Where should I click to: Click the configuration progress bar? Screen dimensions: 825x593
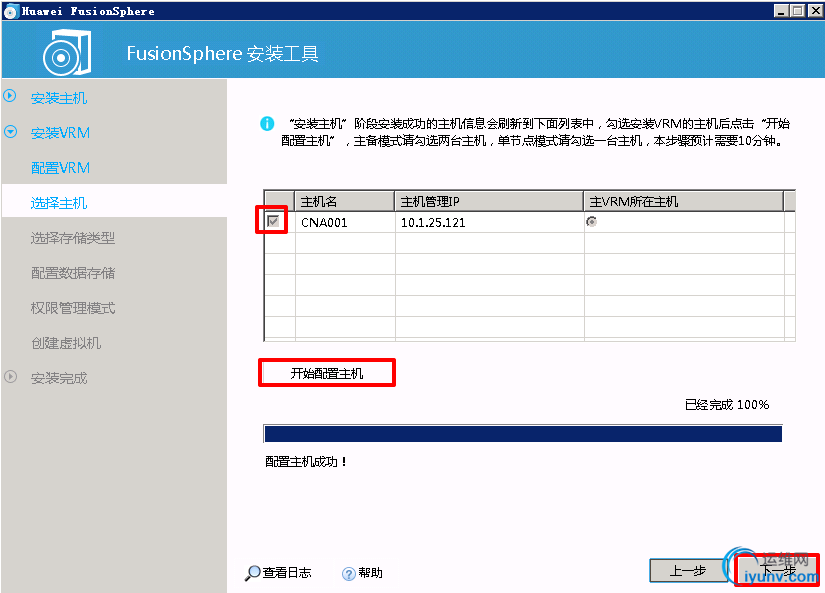523,434
